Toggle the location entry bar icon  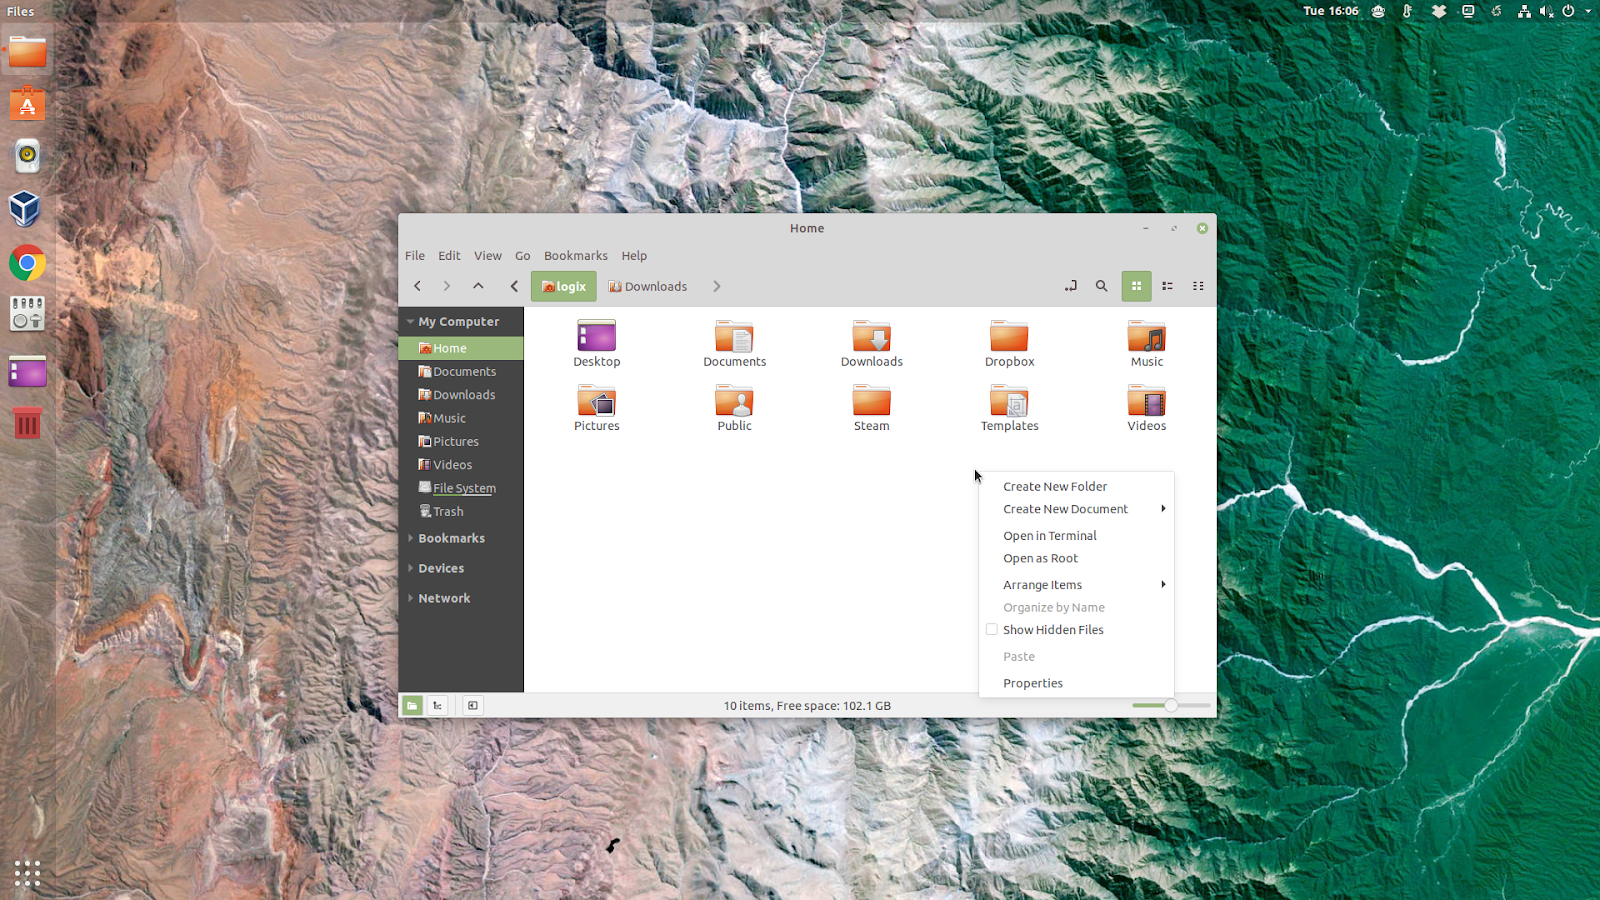click(x=1070, y=286)
